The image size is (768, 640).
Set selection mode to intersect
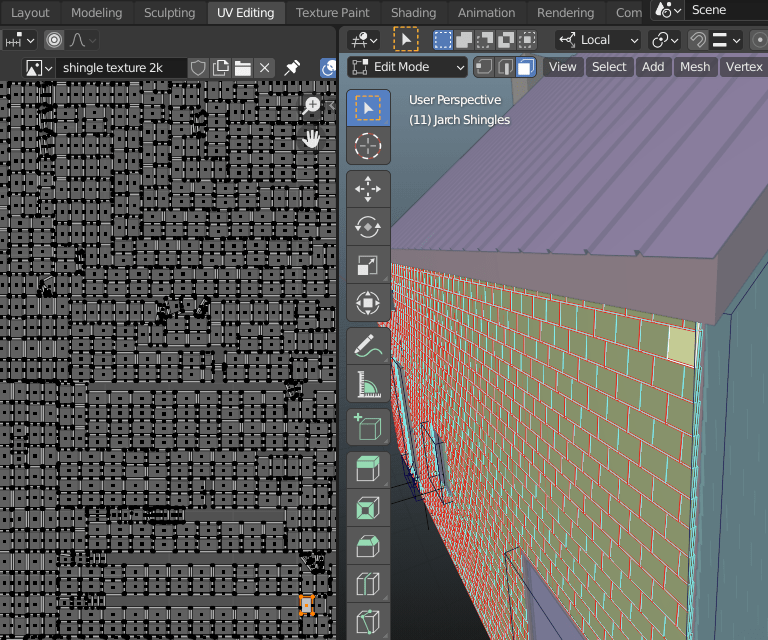(527, 40)
